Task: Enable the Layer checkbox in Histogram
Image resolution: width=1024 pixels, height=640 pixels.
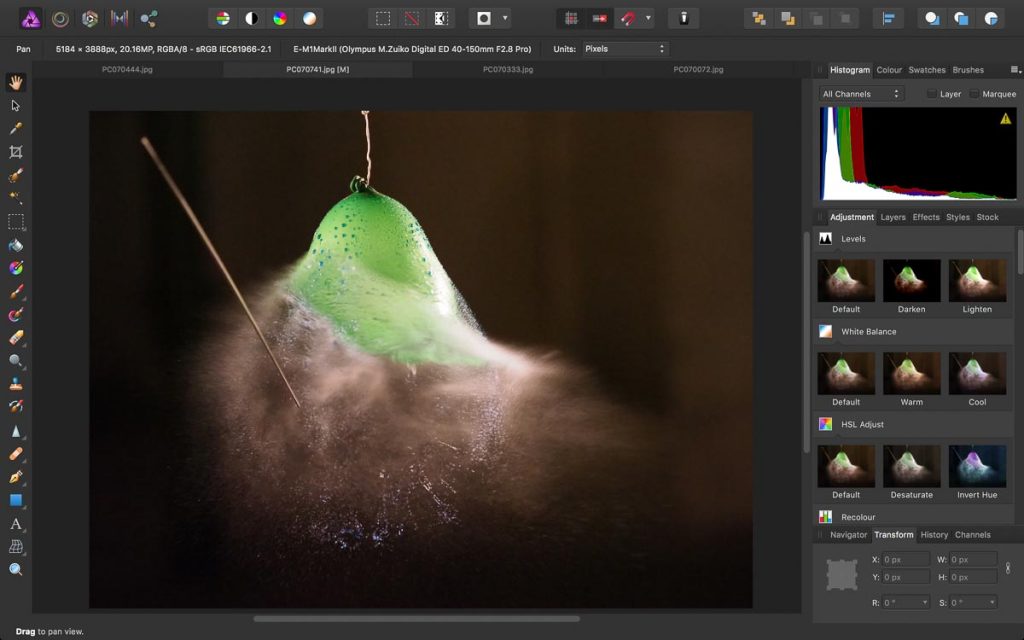Action: (x=932, y=94)
